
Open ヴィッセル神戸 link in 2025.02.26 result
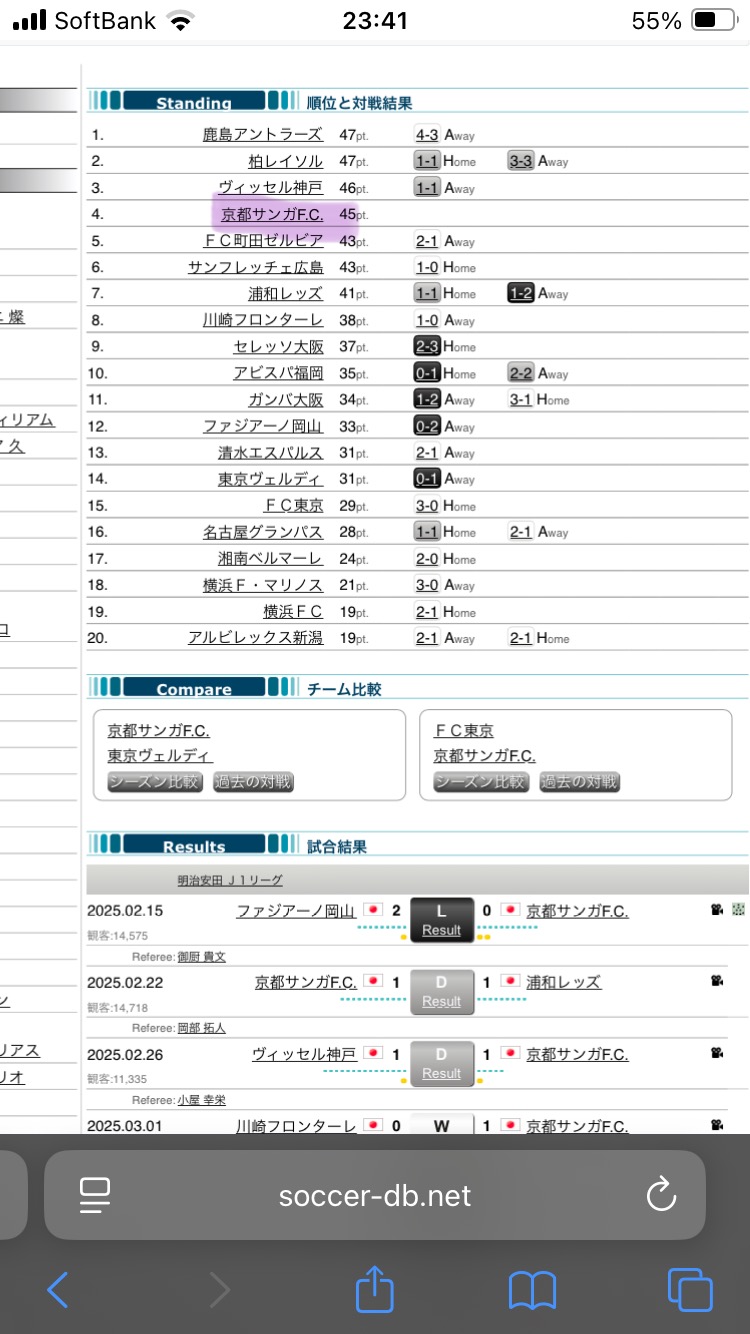click(x=304, y=1054)
